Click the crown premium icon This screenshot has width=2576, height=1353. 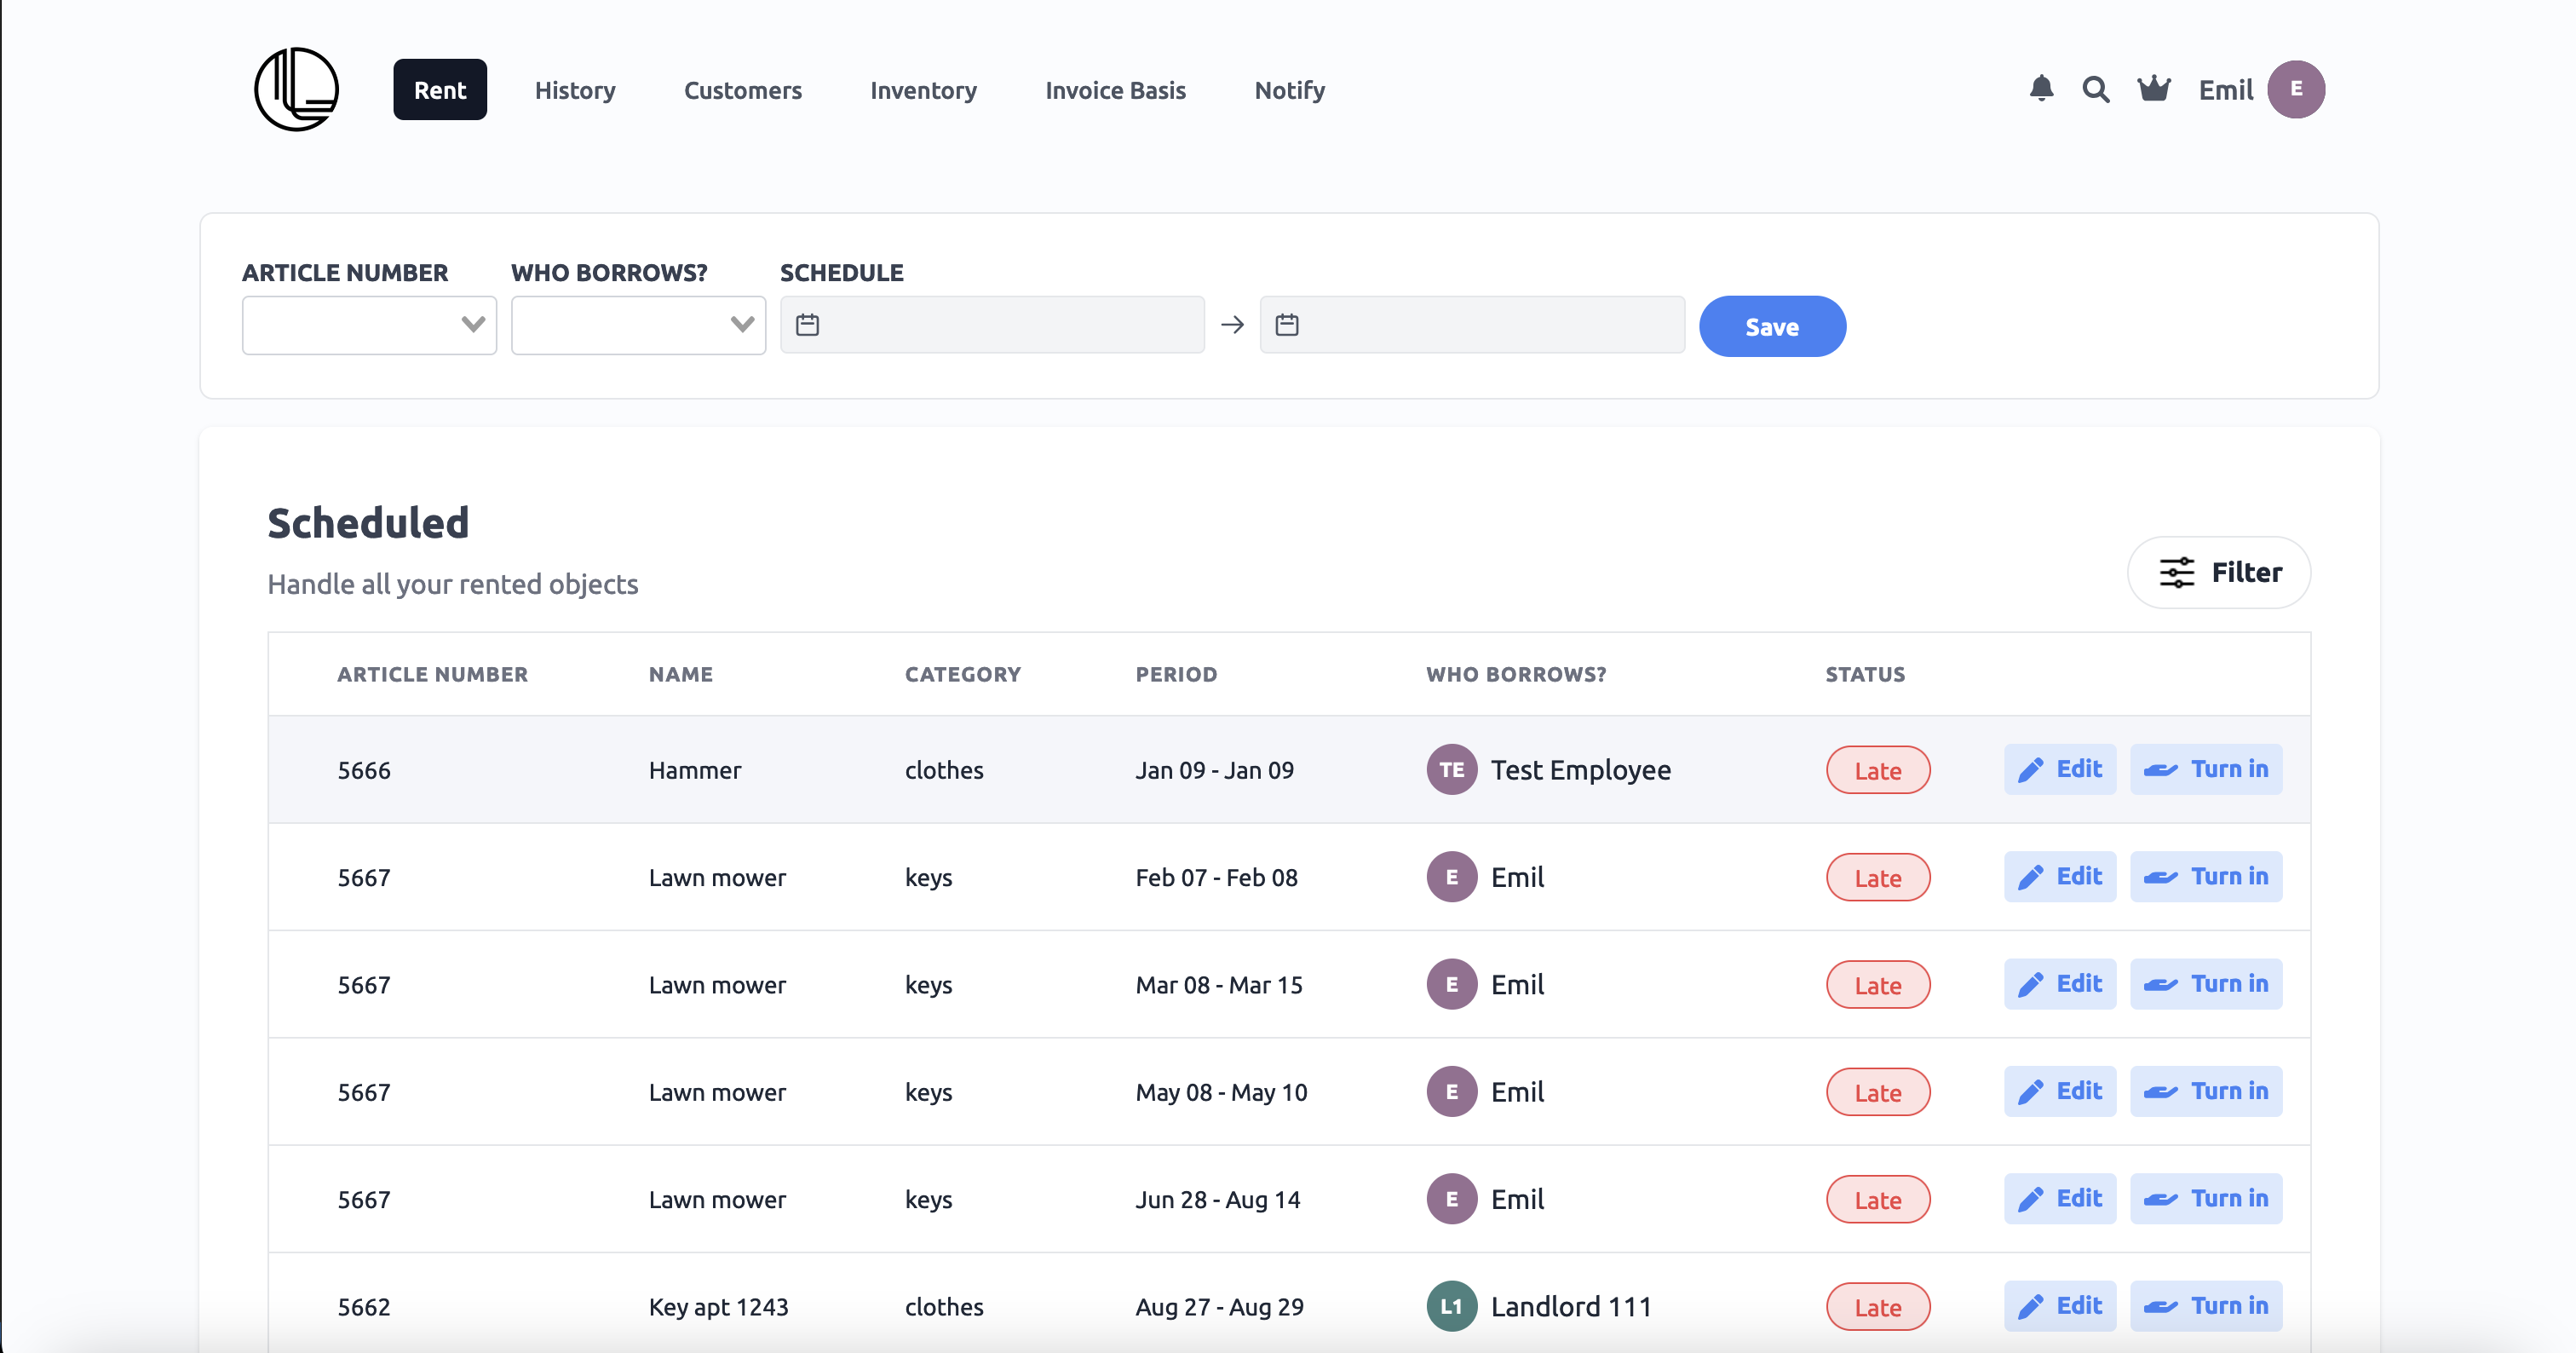(x=2154, y=89)
